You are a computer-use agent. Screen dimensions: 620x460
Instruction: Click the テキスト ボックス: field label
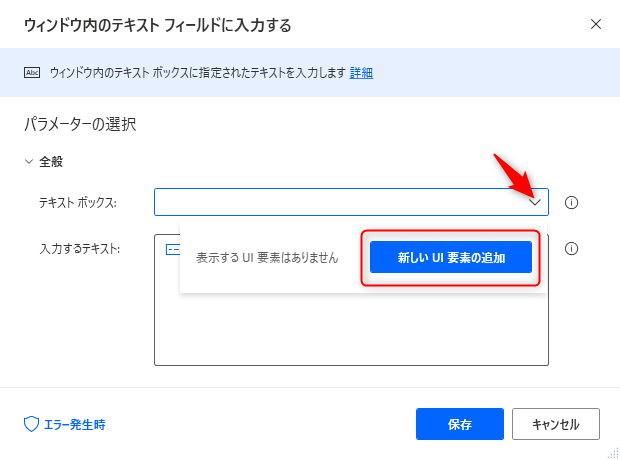coord(78,203)
